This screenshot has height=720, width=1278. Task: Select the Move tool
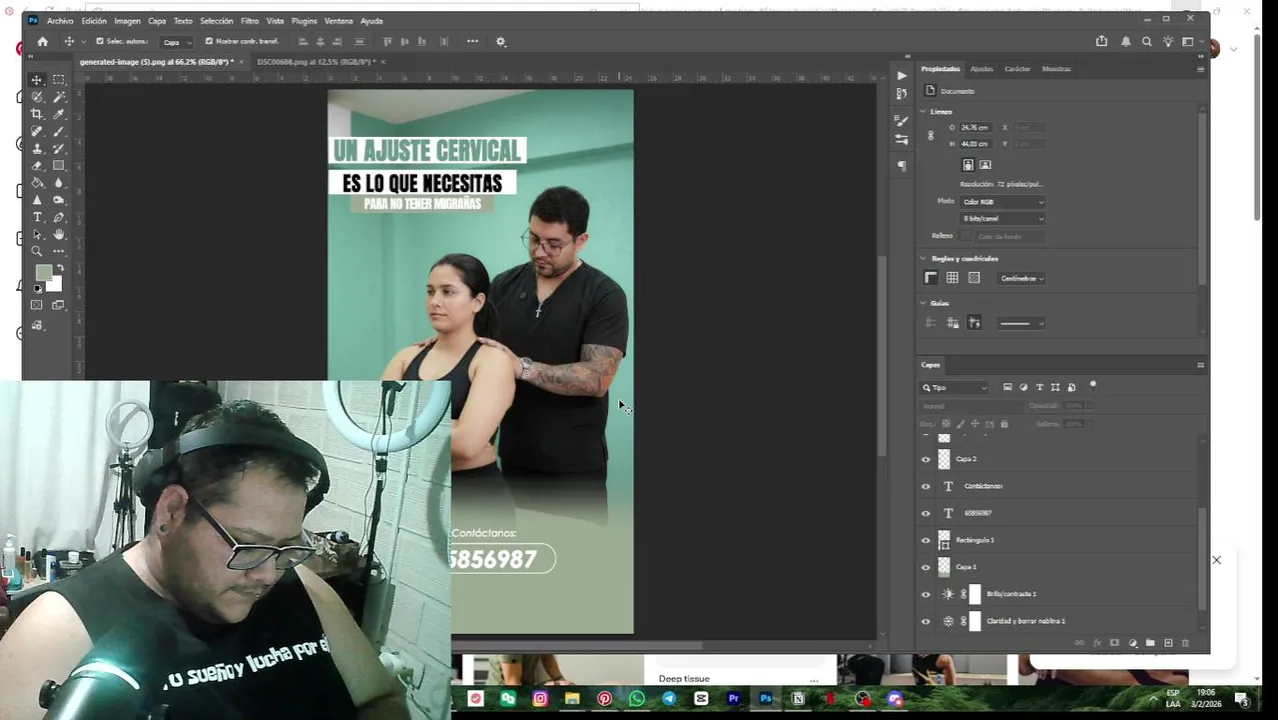[x=37, y=79]
